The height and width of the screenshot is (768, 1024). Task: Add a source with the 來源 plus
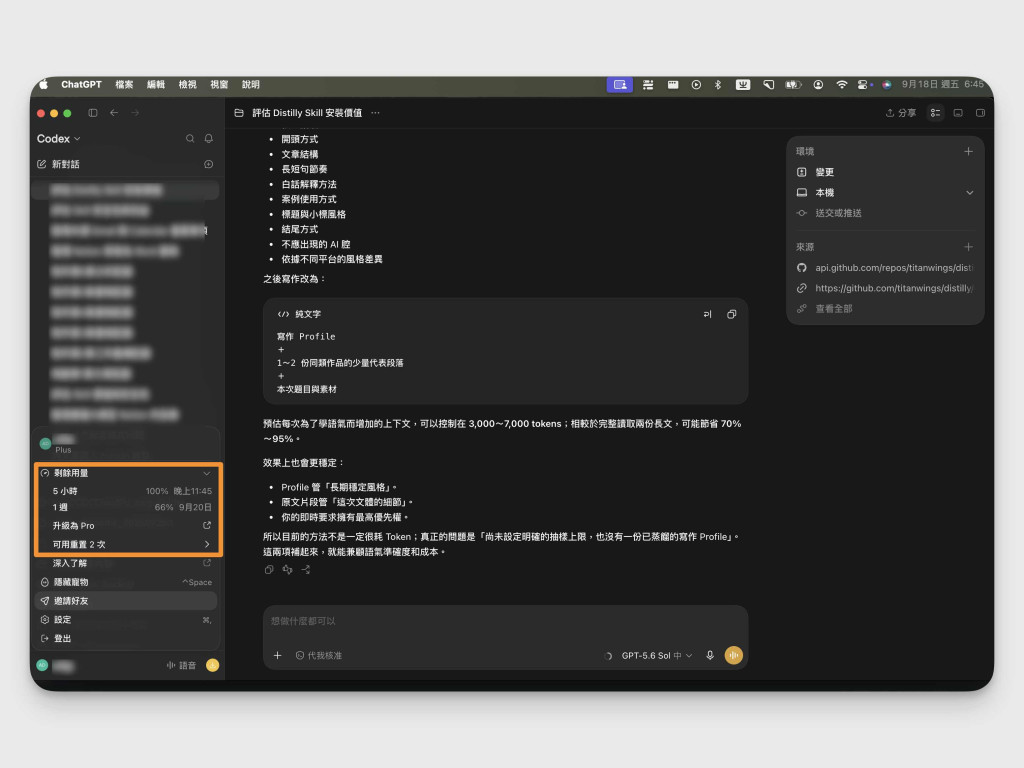(x=968, y=247)
